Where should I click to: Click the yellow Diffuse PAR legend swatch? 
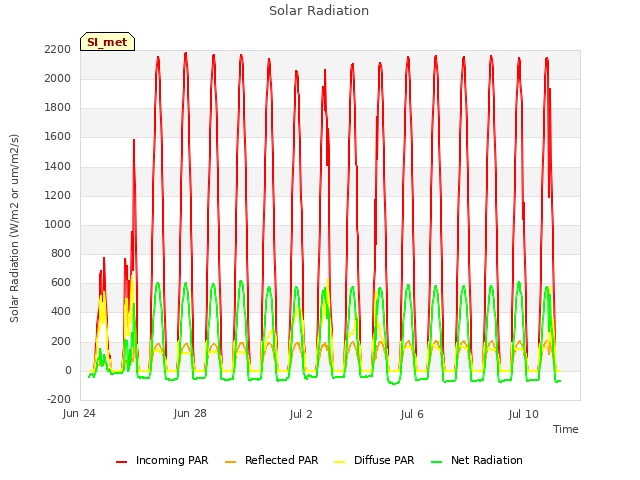pyautogui.click(x=340, y=462)
